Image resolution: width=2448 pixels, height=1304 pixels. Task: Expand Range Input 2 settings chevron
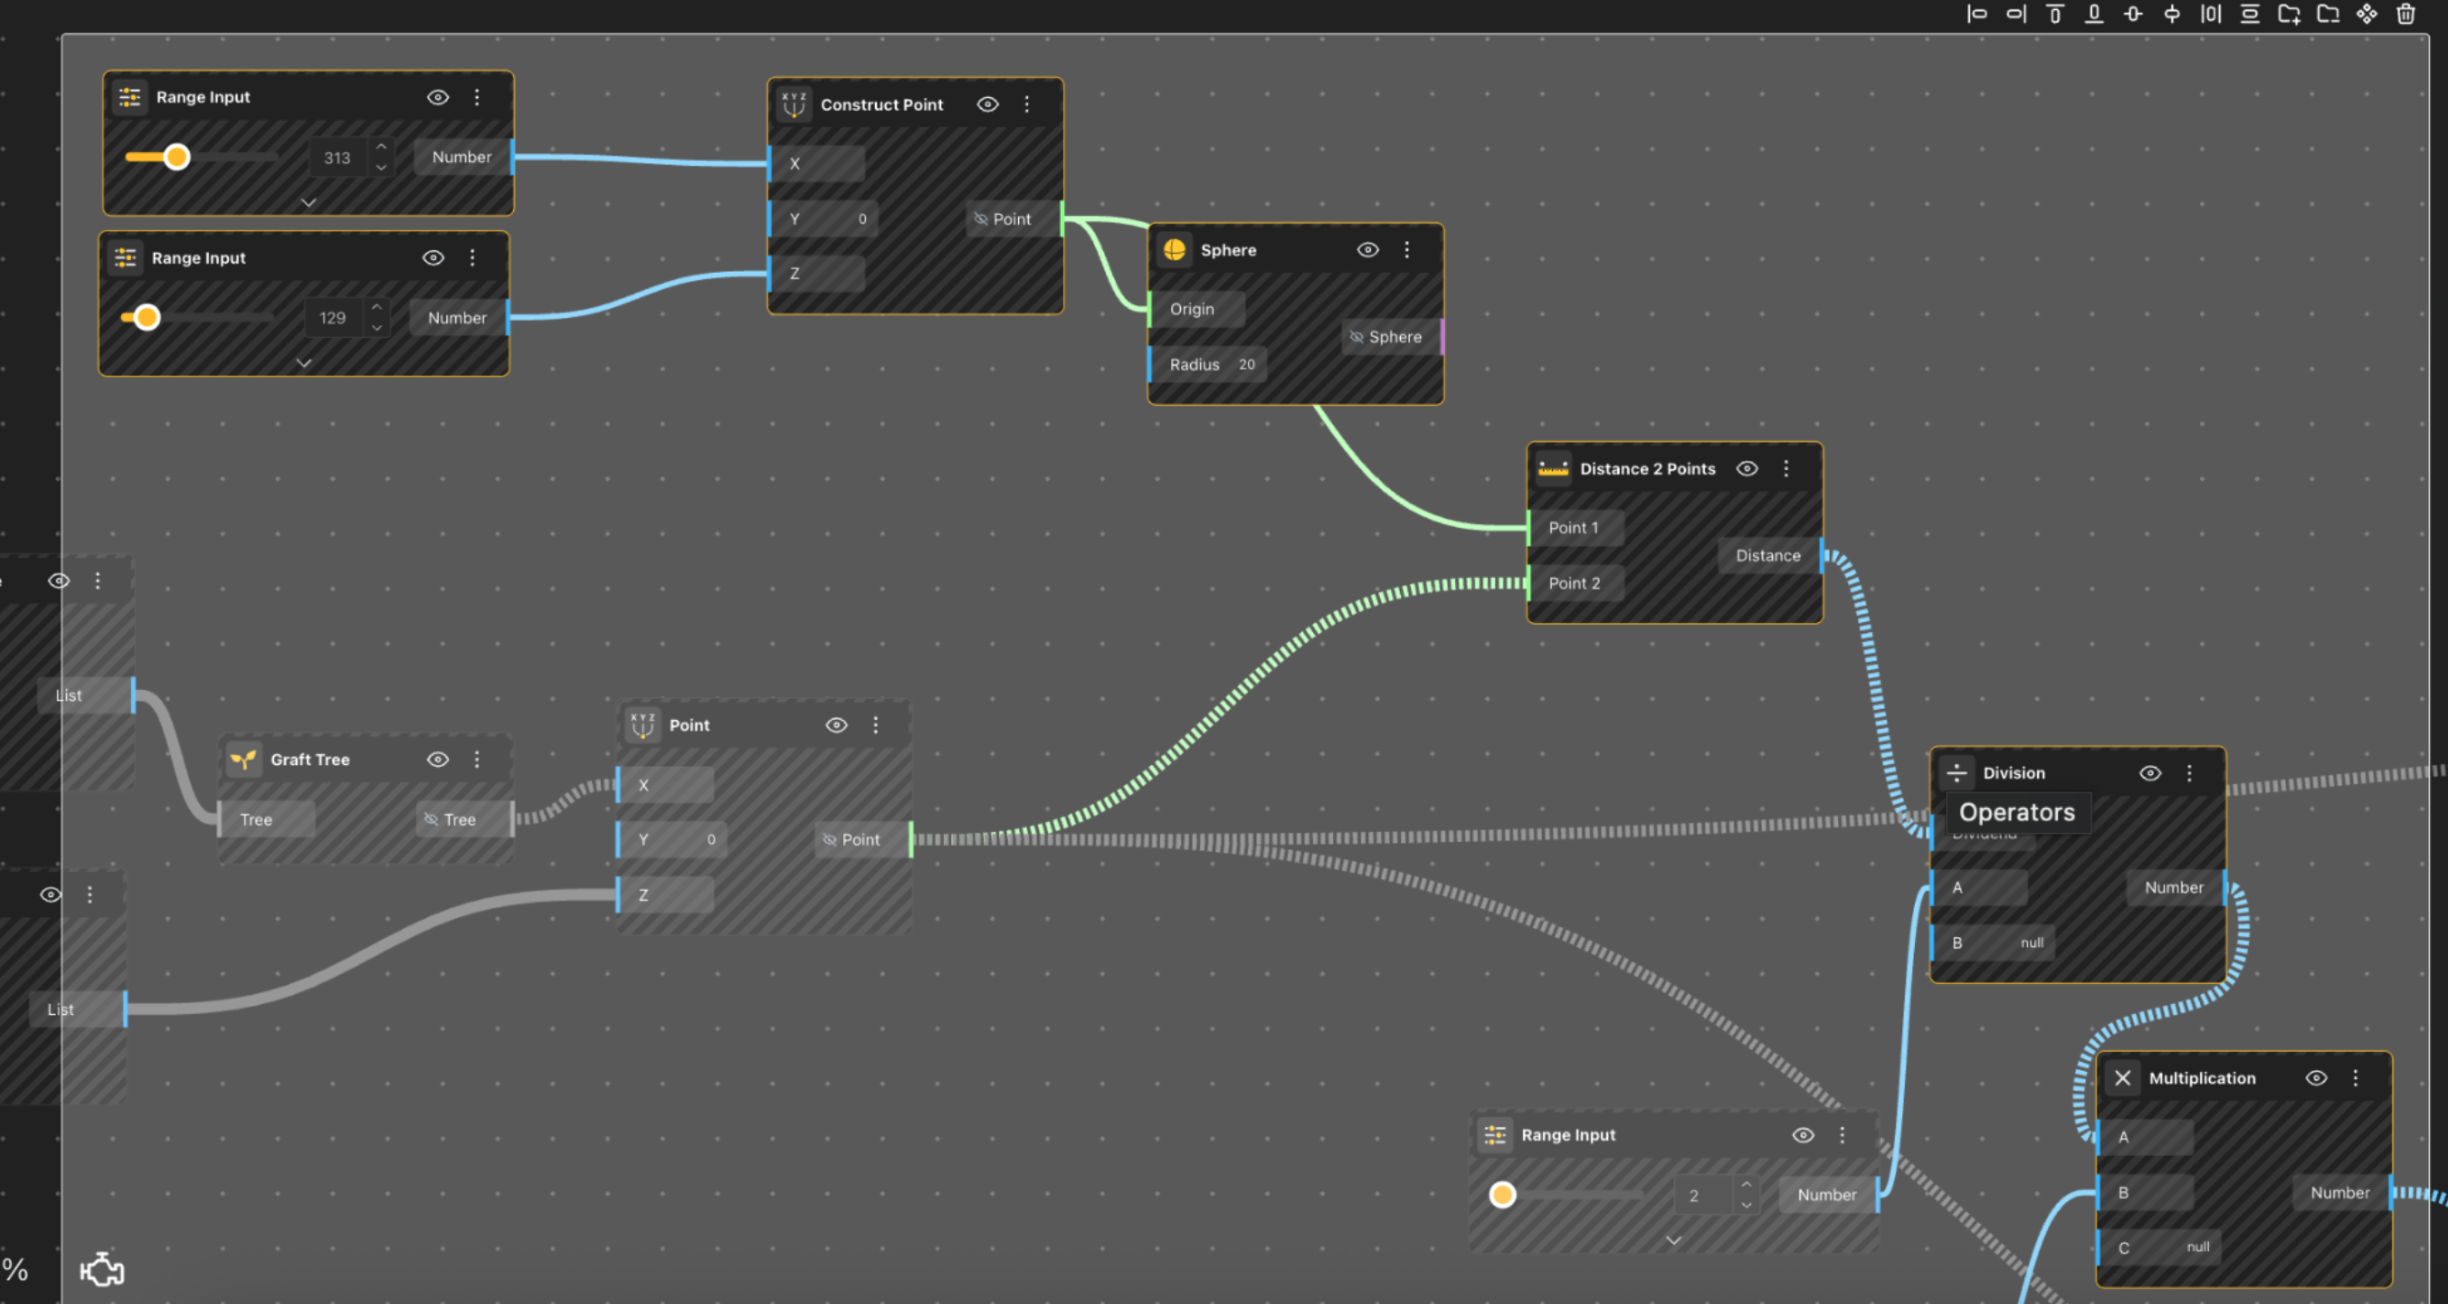click(1673, 1240)
